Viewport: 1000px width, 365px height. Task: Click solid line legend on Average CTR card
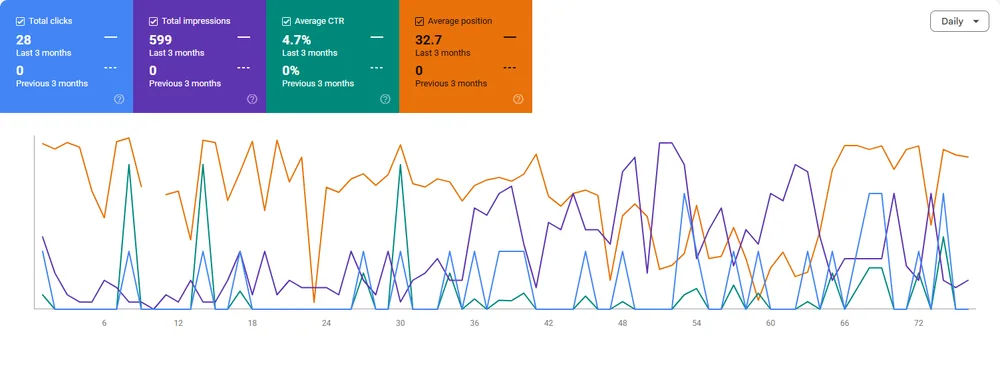[377, 38]
